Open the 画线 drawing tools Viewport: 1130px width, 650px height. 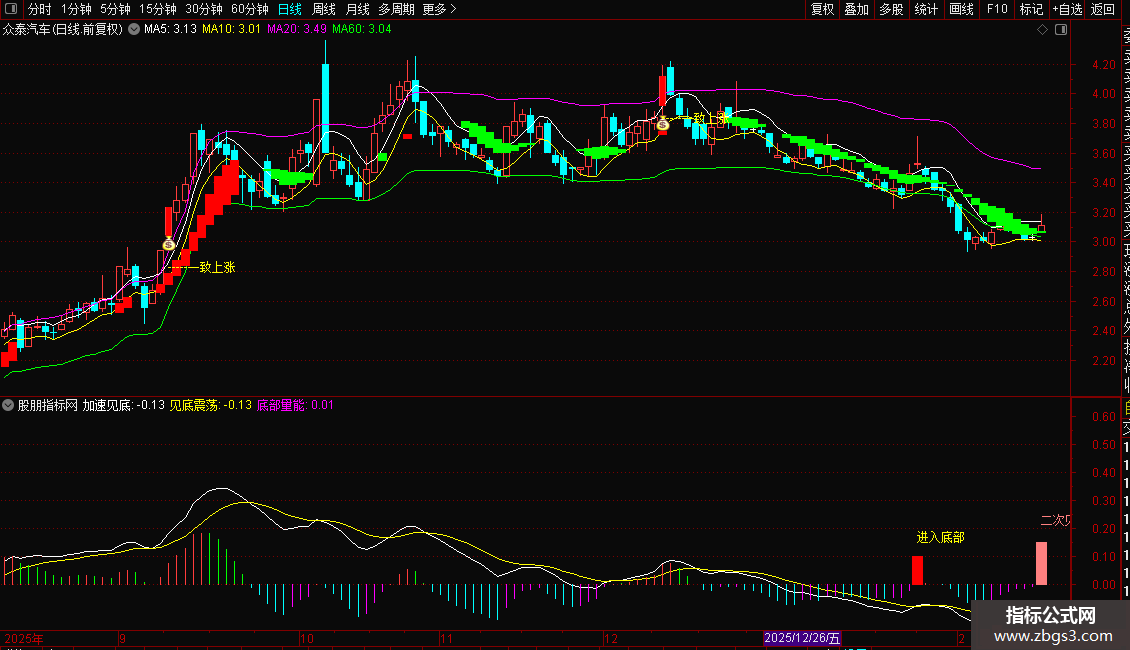(961, 9)
